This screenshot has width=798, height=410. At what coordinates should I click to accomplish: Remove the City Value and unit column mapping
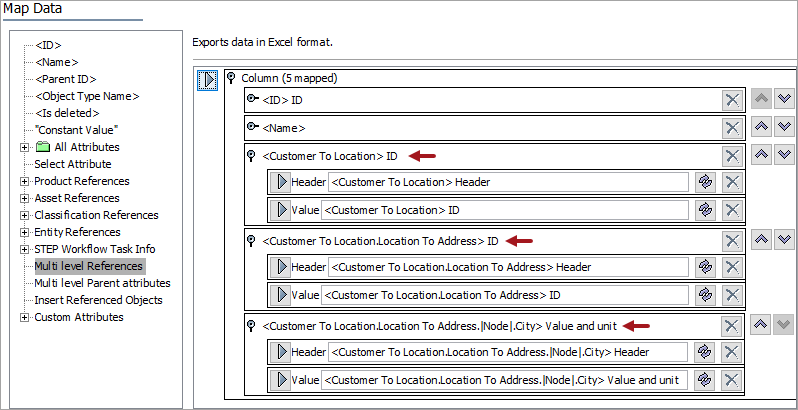pyautogui.click(x=732, y=326)
